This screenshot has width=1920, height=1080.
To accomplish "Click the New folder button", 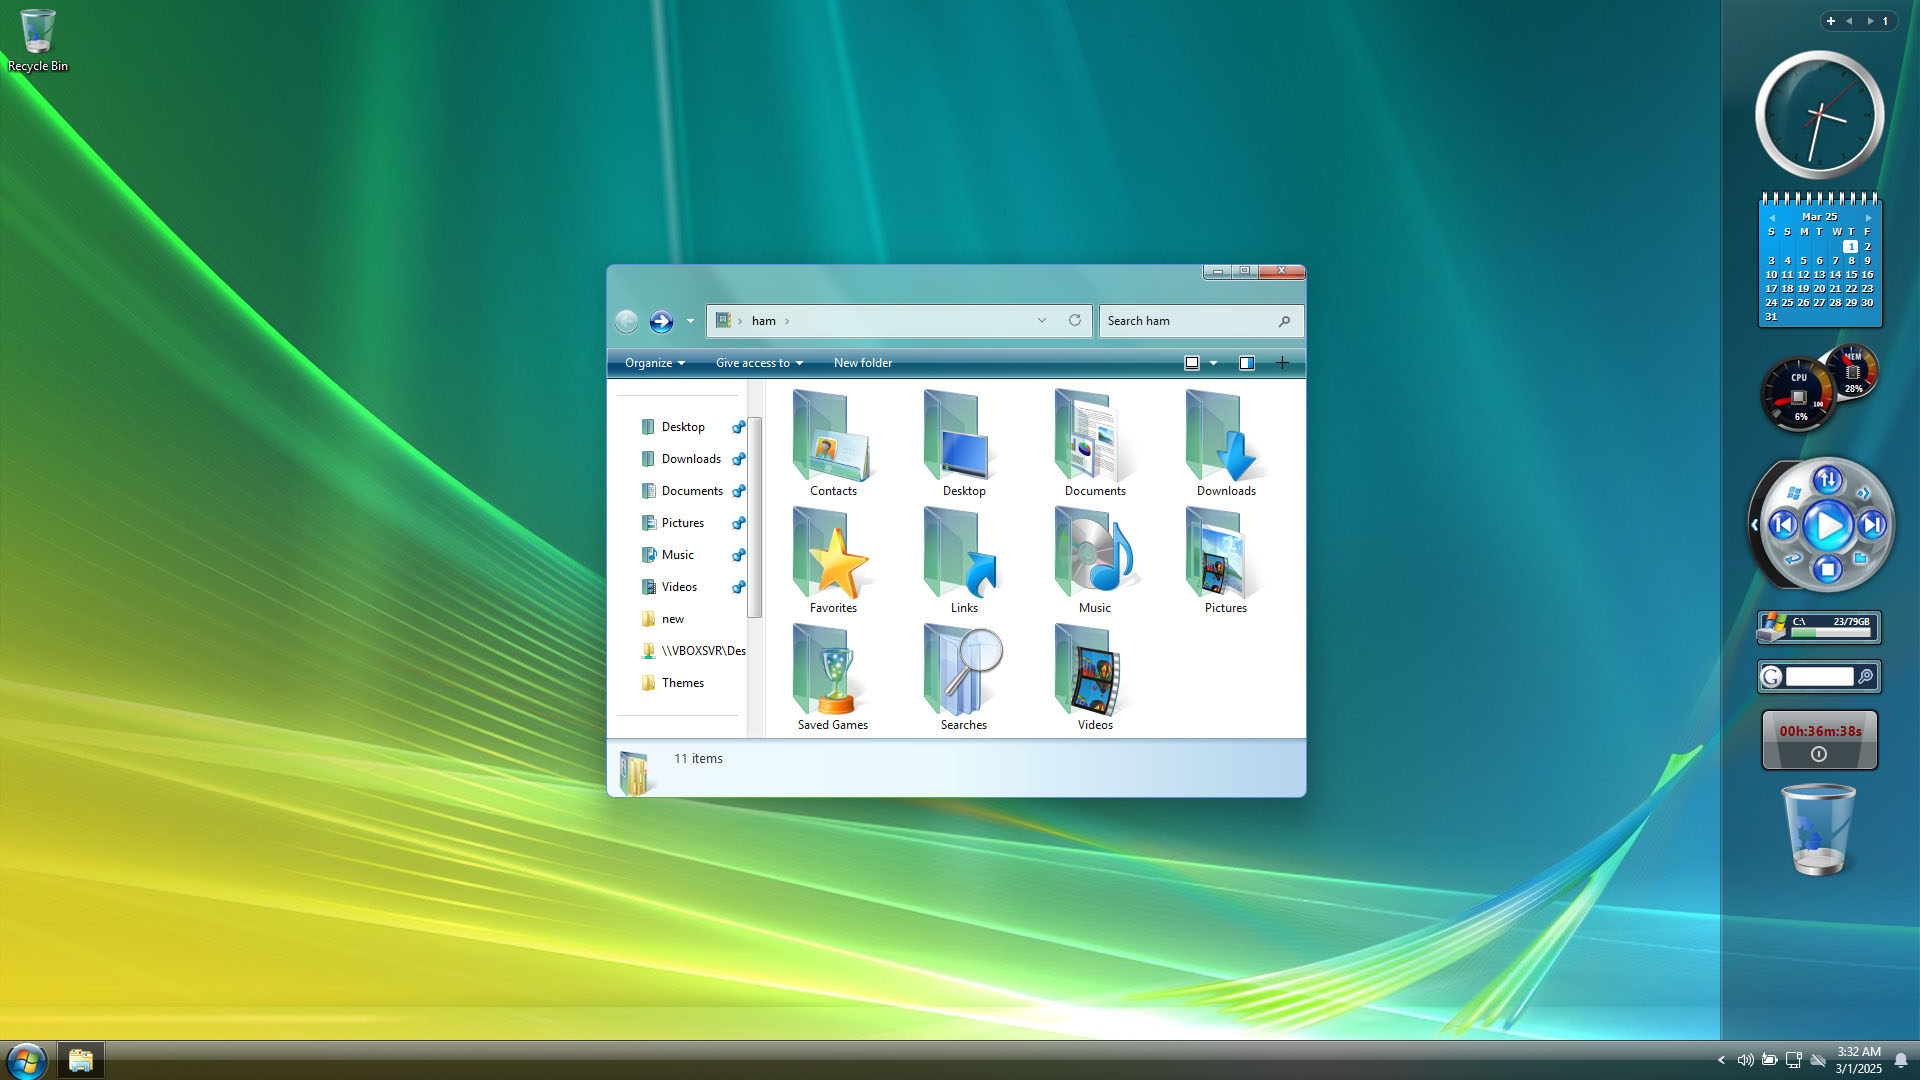I will pyautogui.click(x=862, y=363).
